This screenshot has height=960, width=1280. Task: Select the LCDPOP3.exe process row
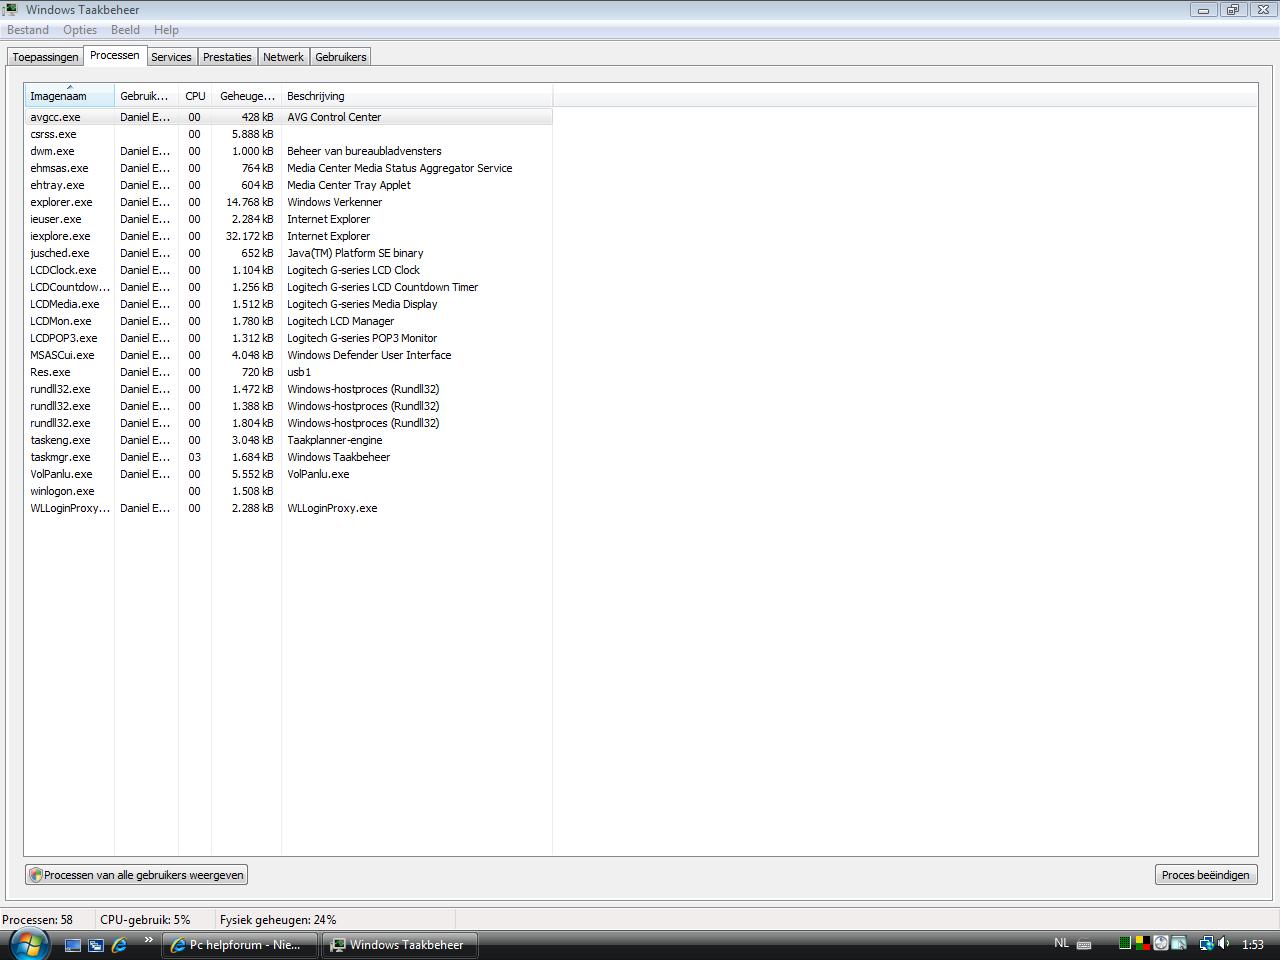point(289,338)
